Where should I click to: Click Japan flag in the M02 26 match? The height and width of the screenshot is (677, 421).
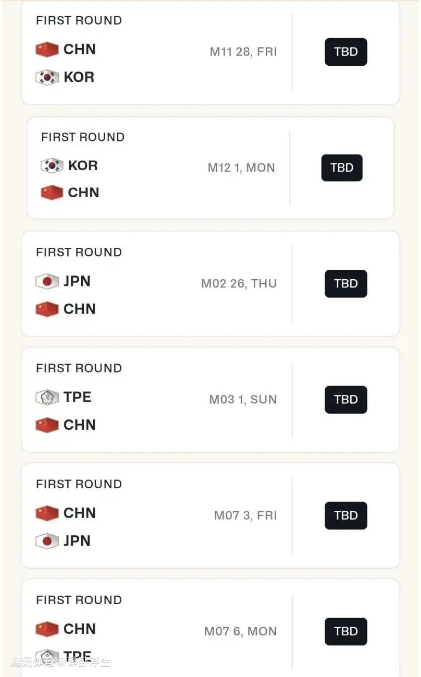click(47, 282)
